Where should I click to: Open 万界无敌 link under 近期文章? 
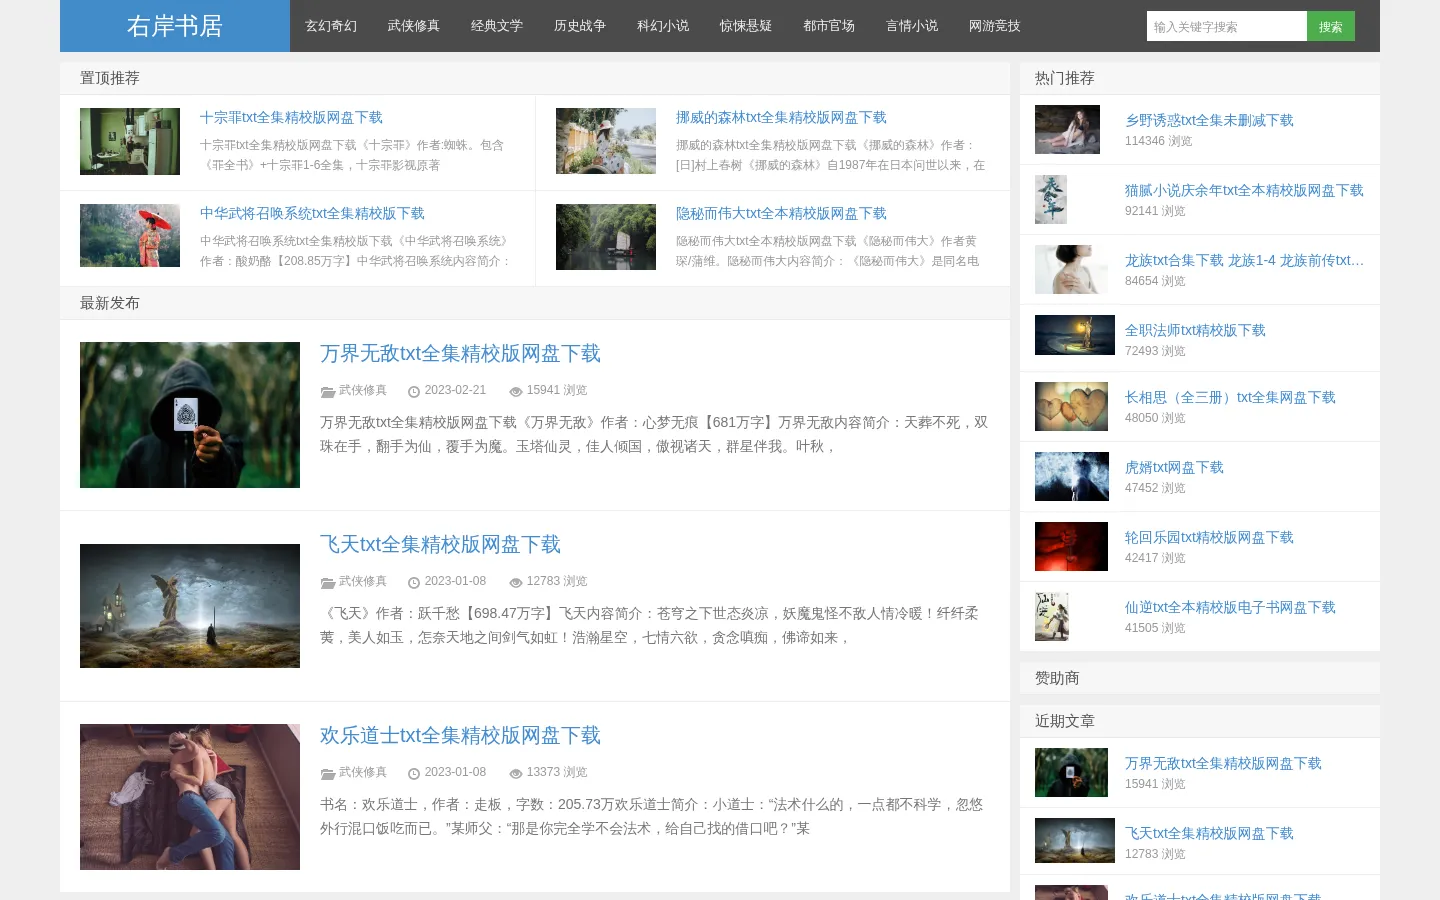(1223, 763)
